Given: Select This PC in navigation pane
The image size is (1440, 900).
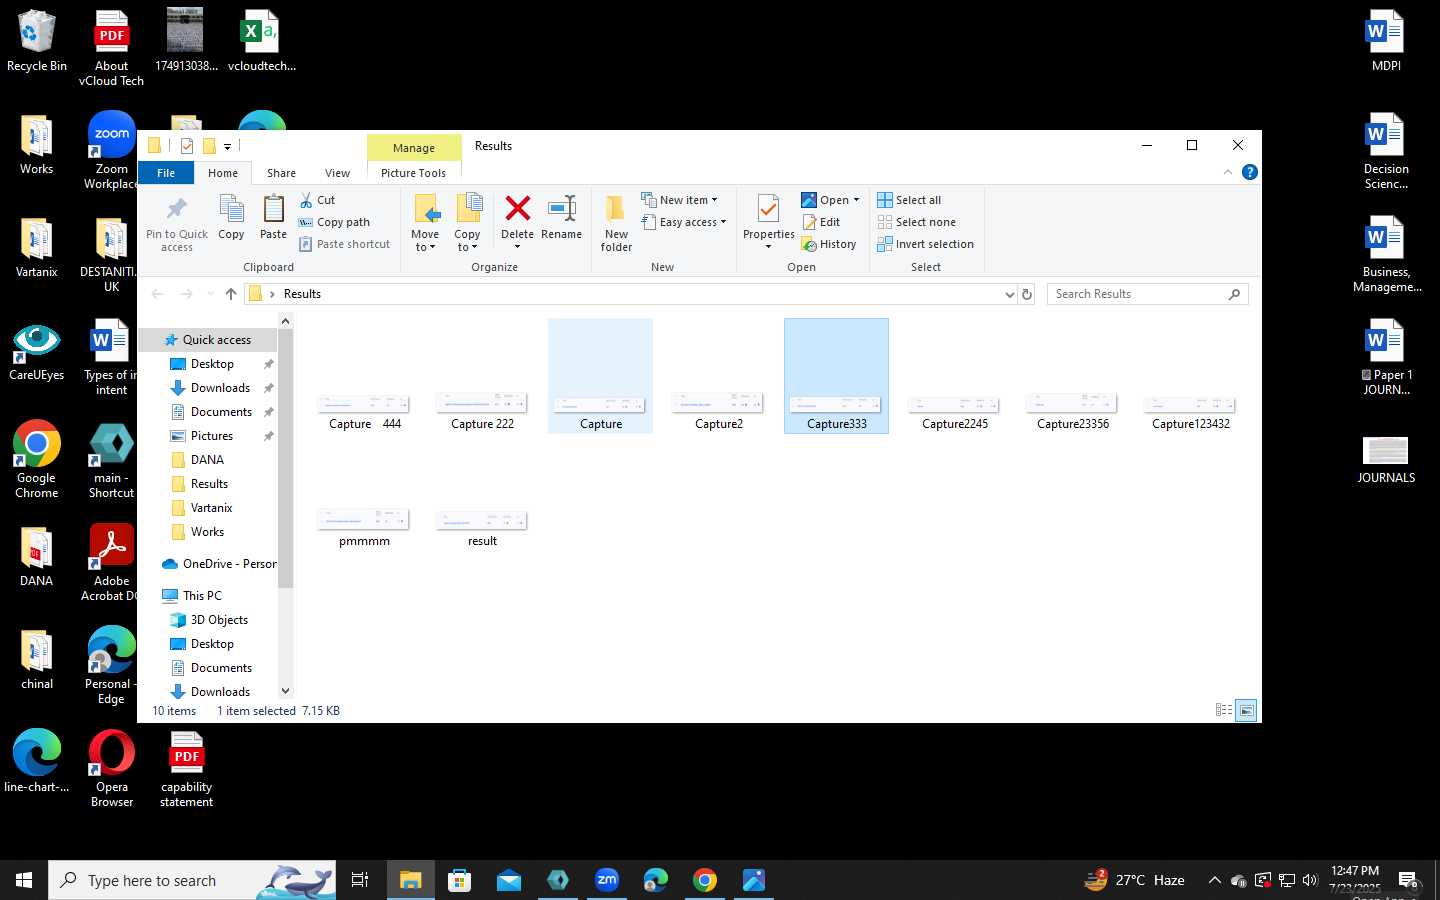Looking at the screenshot, I should [202, 596].
